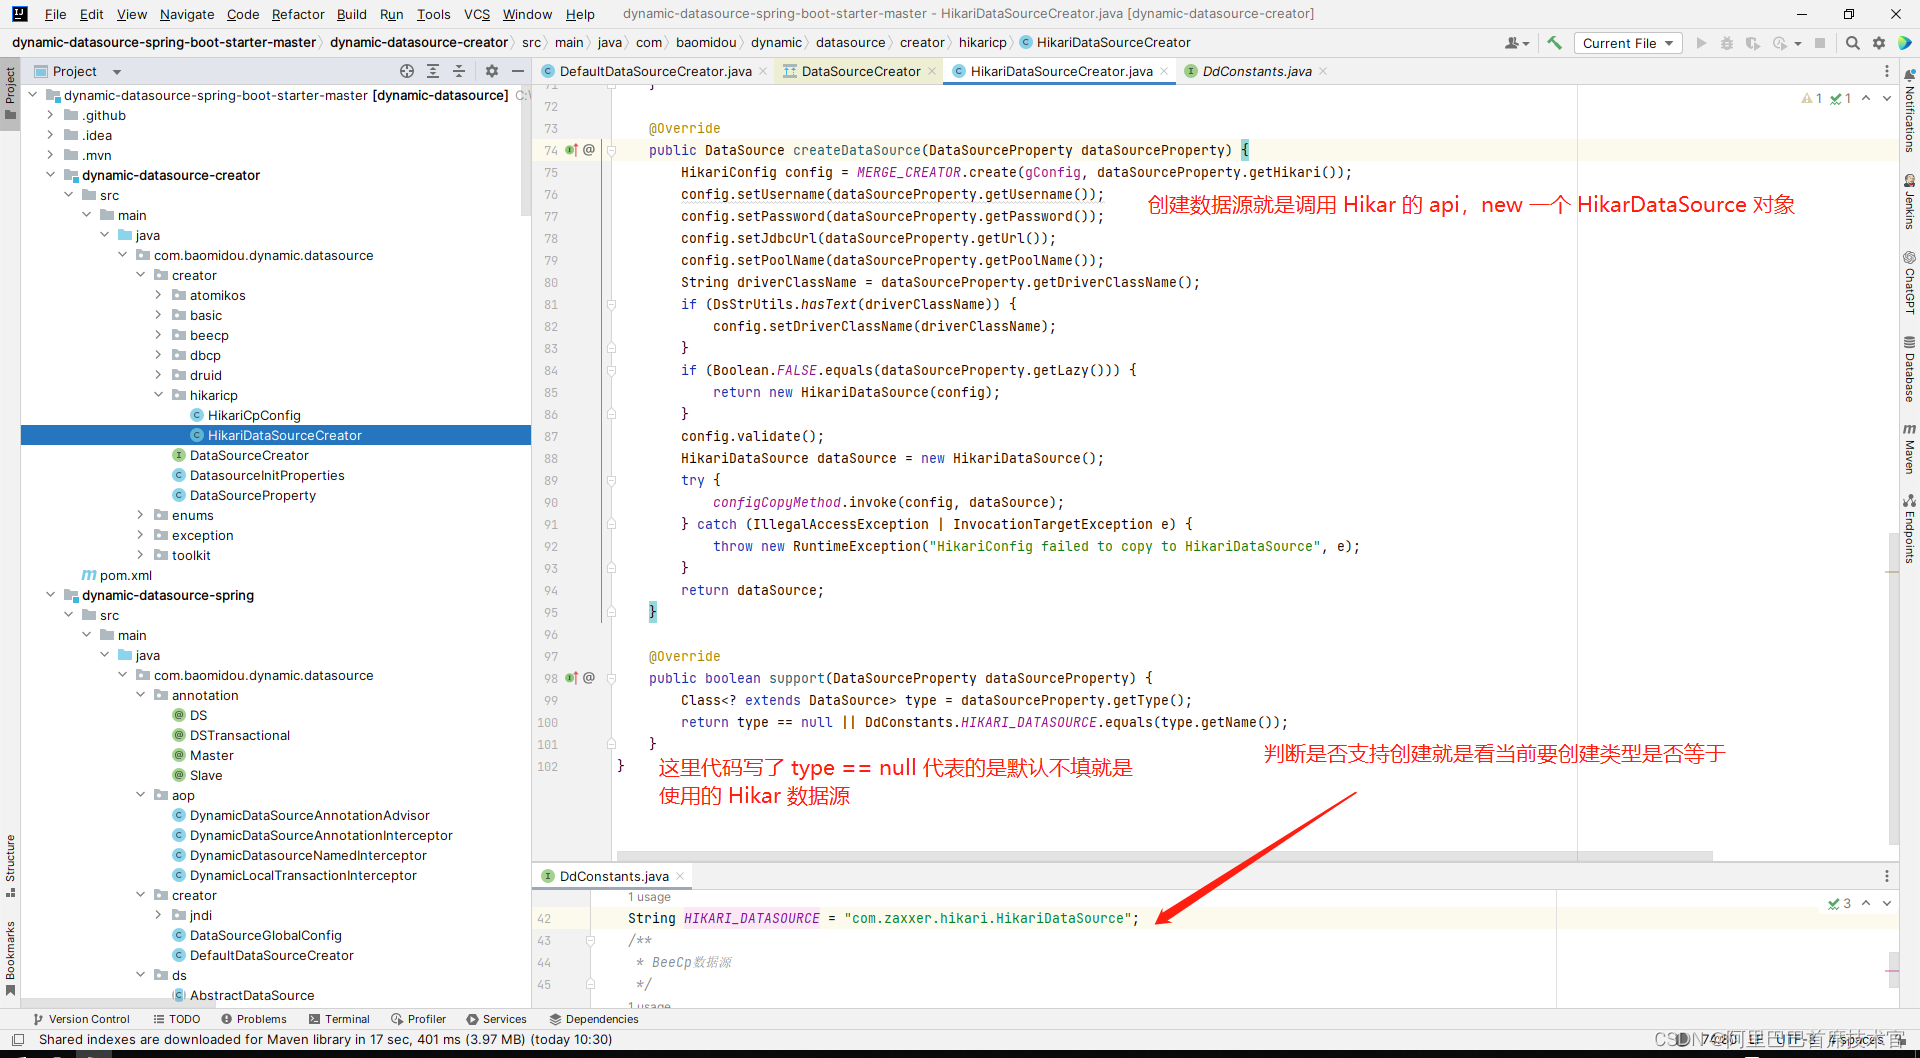The width and height of the screenshot is (1920, 1058).
Task: Start debugging with the bug icon
Action: pyautogui.click(x=1729, y=43)
